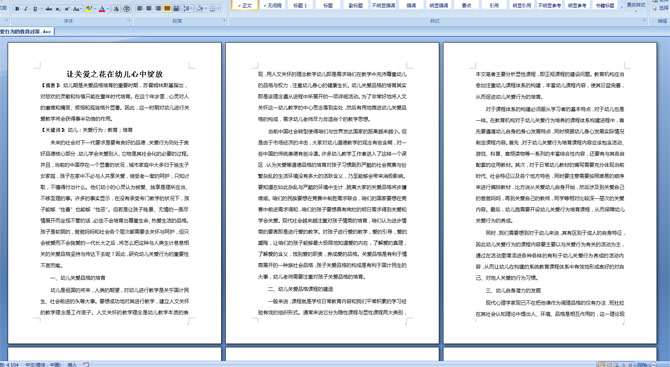Open font color dropdown arrow

tap(108, 9)
